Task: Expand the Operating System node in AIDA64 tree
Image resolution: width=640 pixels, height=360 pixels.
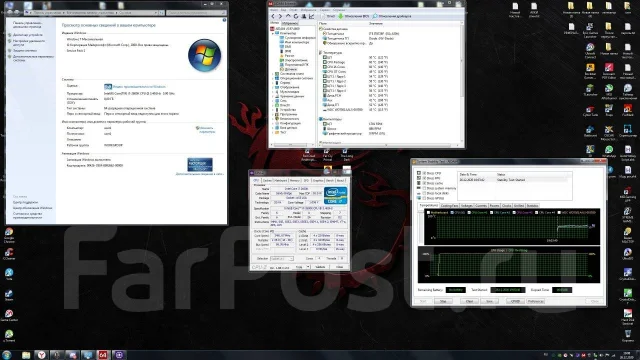Action: click(x=273, y=78)
